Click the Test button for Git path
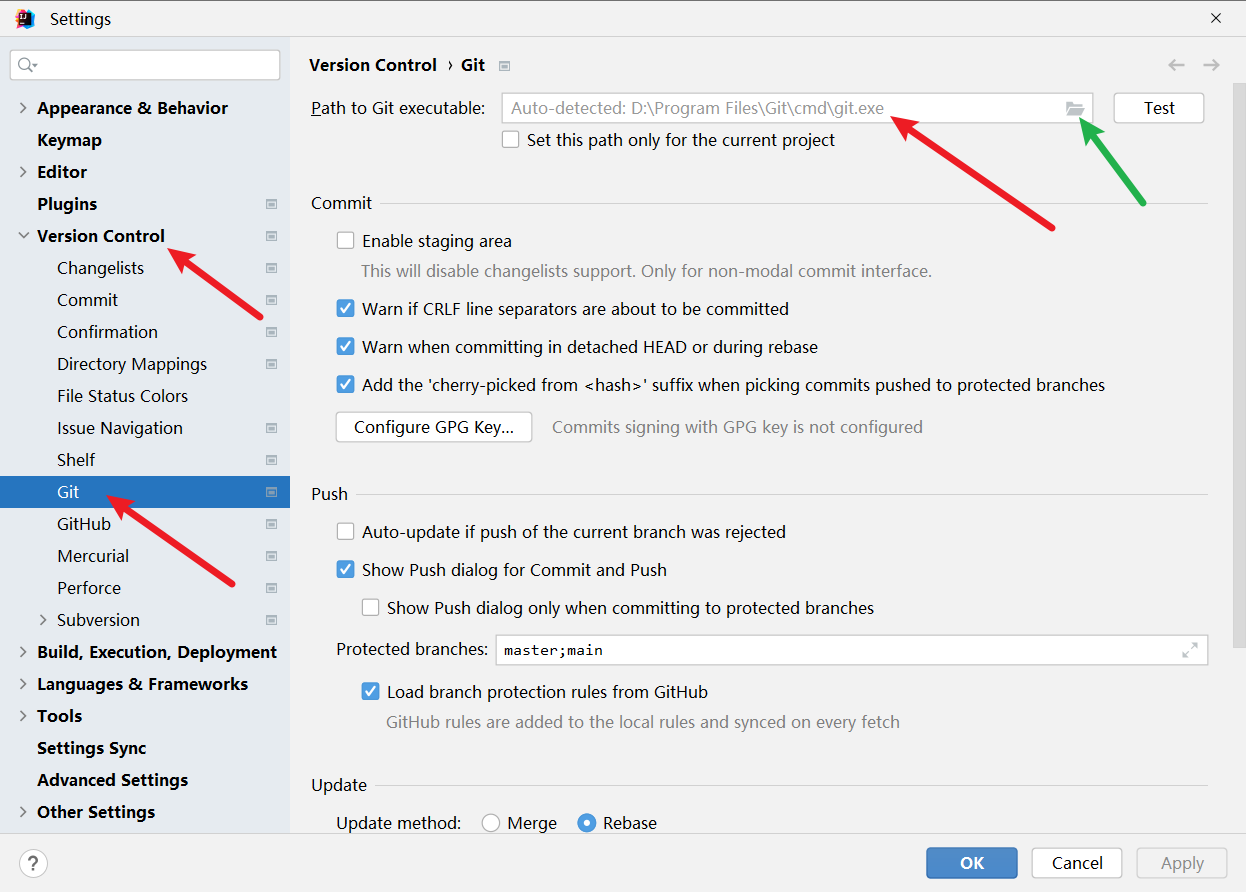 click(x=1159, y=108)
